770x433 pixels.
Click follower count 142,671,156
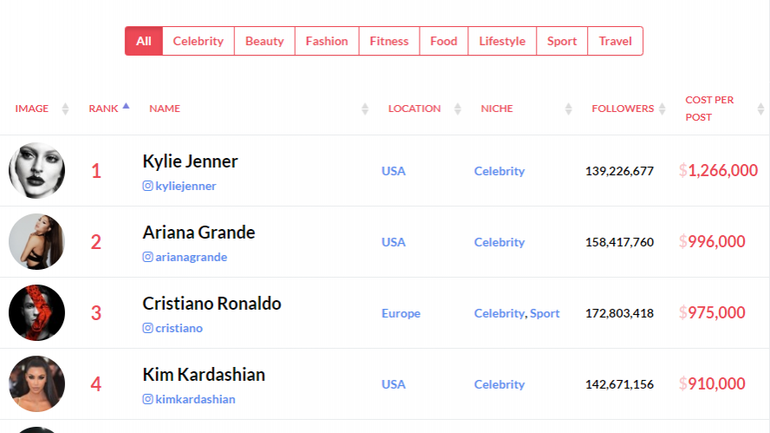tap(619, 385)
